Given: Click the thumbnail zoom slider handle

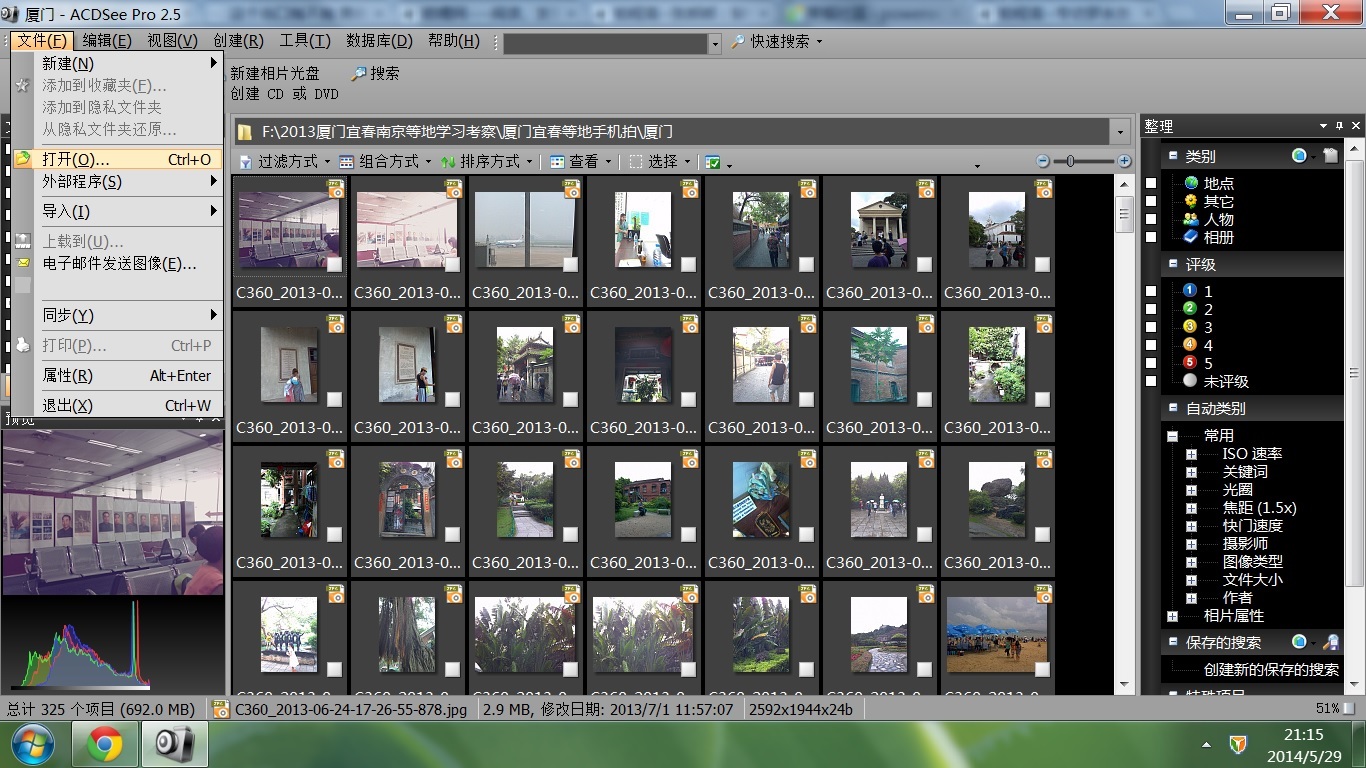Looking at the screenshot, I should click(1070, 161).
